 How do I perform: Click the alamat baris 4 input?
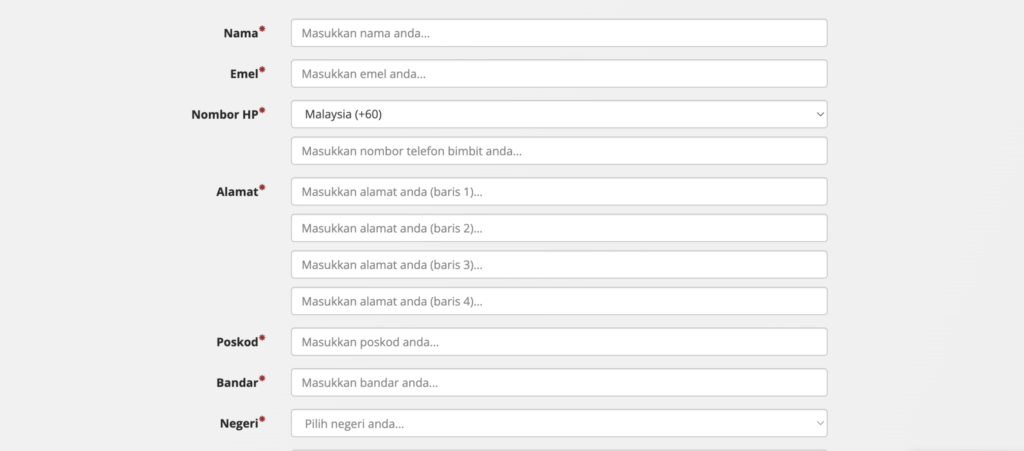pyautogui.click(x=558, y=301)
